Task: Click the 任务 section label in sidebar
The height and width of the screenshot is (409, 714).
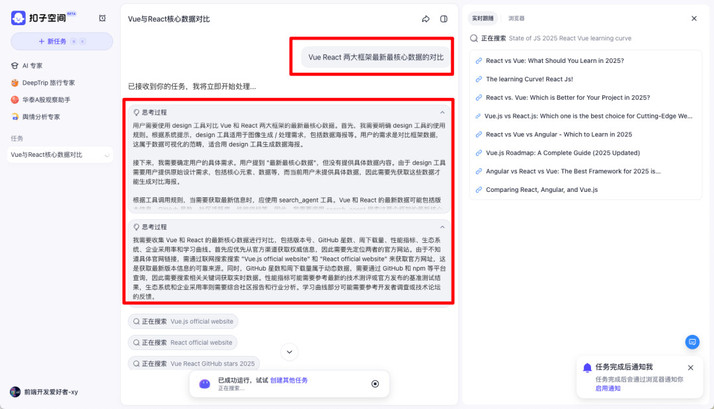Action: coord(17,138)
